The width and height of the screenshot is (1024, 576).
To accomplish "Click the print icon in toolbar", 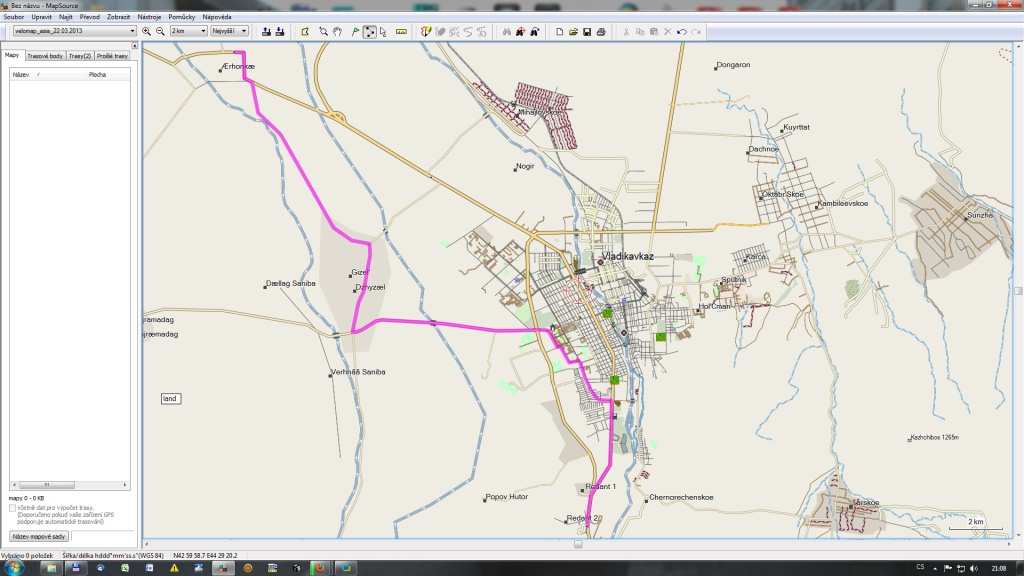I will 601,32.
